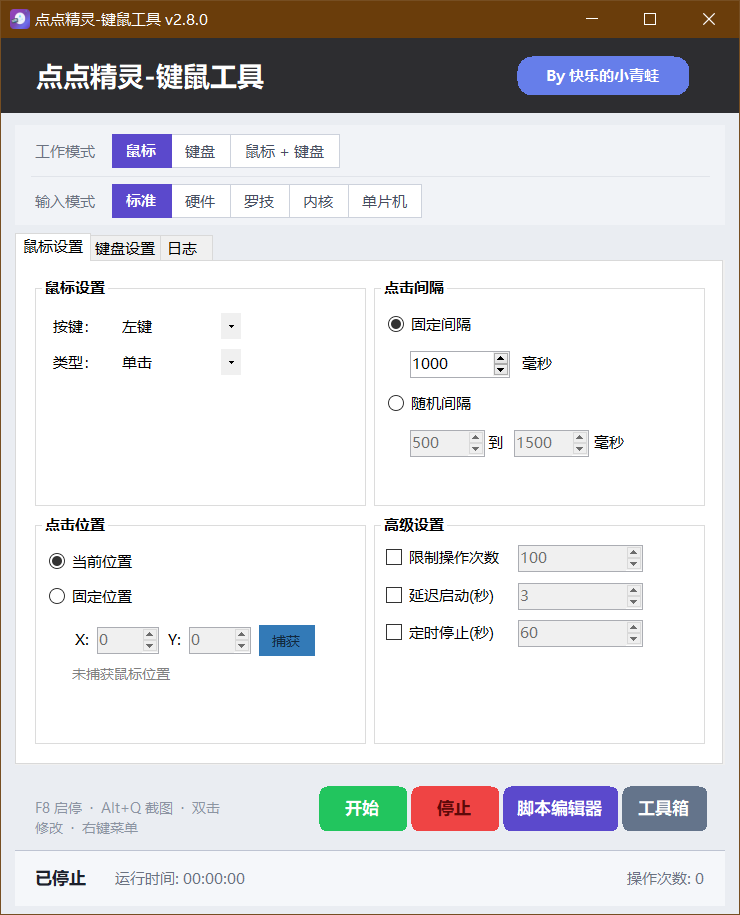Decrease random minimum 500 value
Image resolution: width=740 pixels, height=915 pixels.
(476, 449)
